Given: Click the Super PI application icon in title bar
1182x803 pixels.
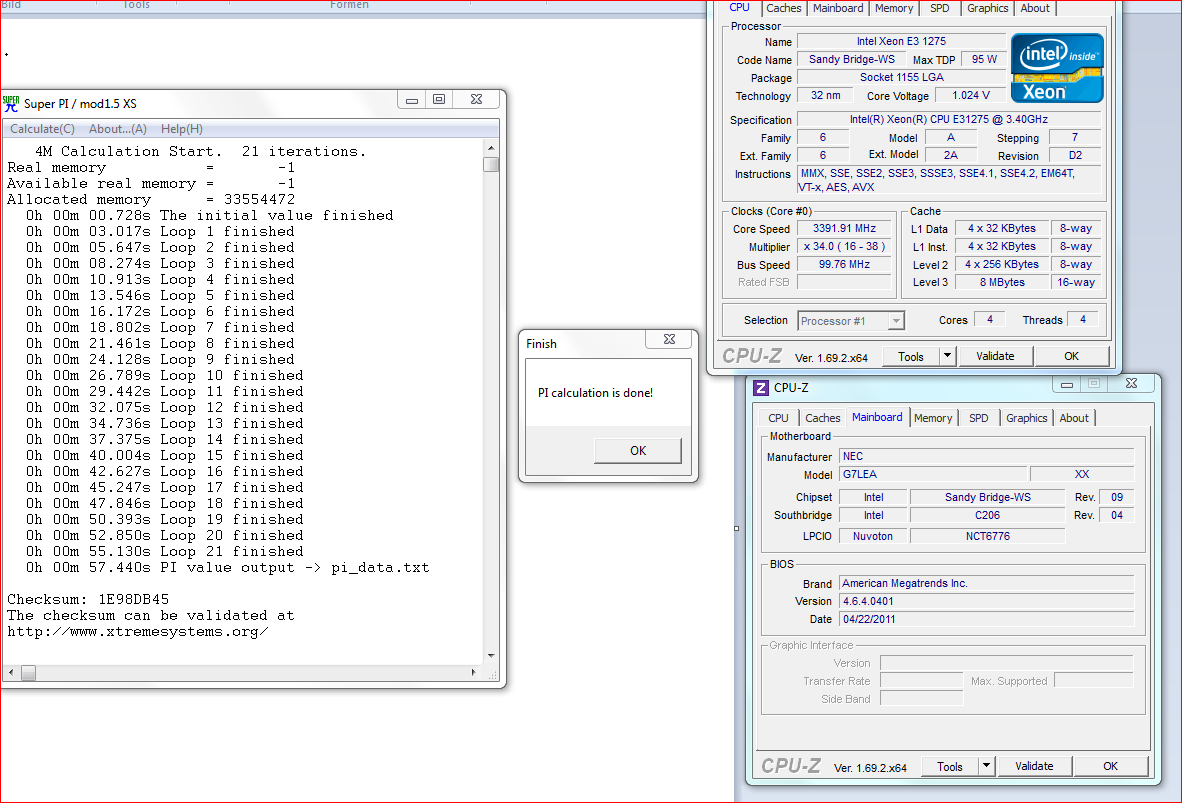Looking at the screenshot, I should click(12, 102).
